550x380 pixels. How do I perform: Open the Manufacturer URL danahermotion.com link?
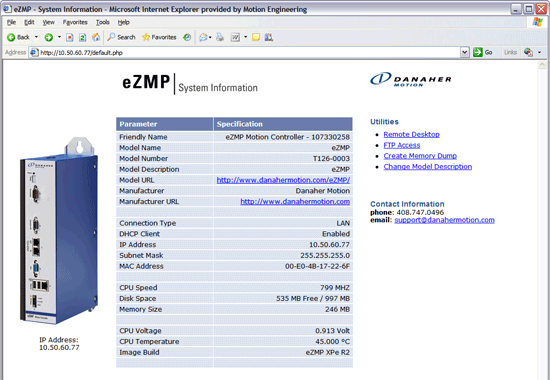pos(295,201)
